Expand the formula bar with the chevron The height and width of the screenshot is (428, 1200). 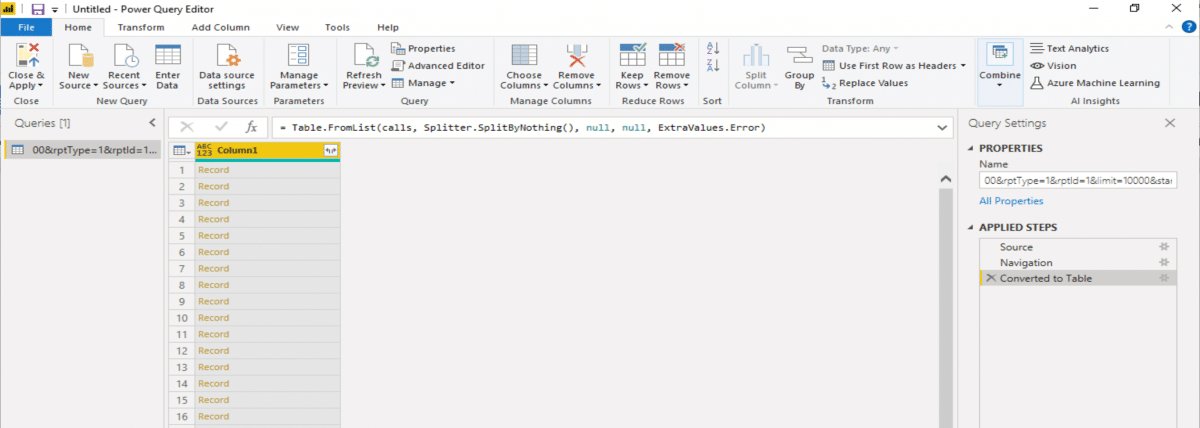943,128
